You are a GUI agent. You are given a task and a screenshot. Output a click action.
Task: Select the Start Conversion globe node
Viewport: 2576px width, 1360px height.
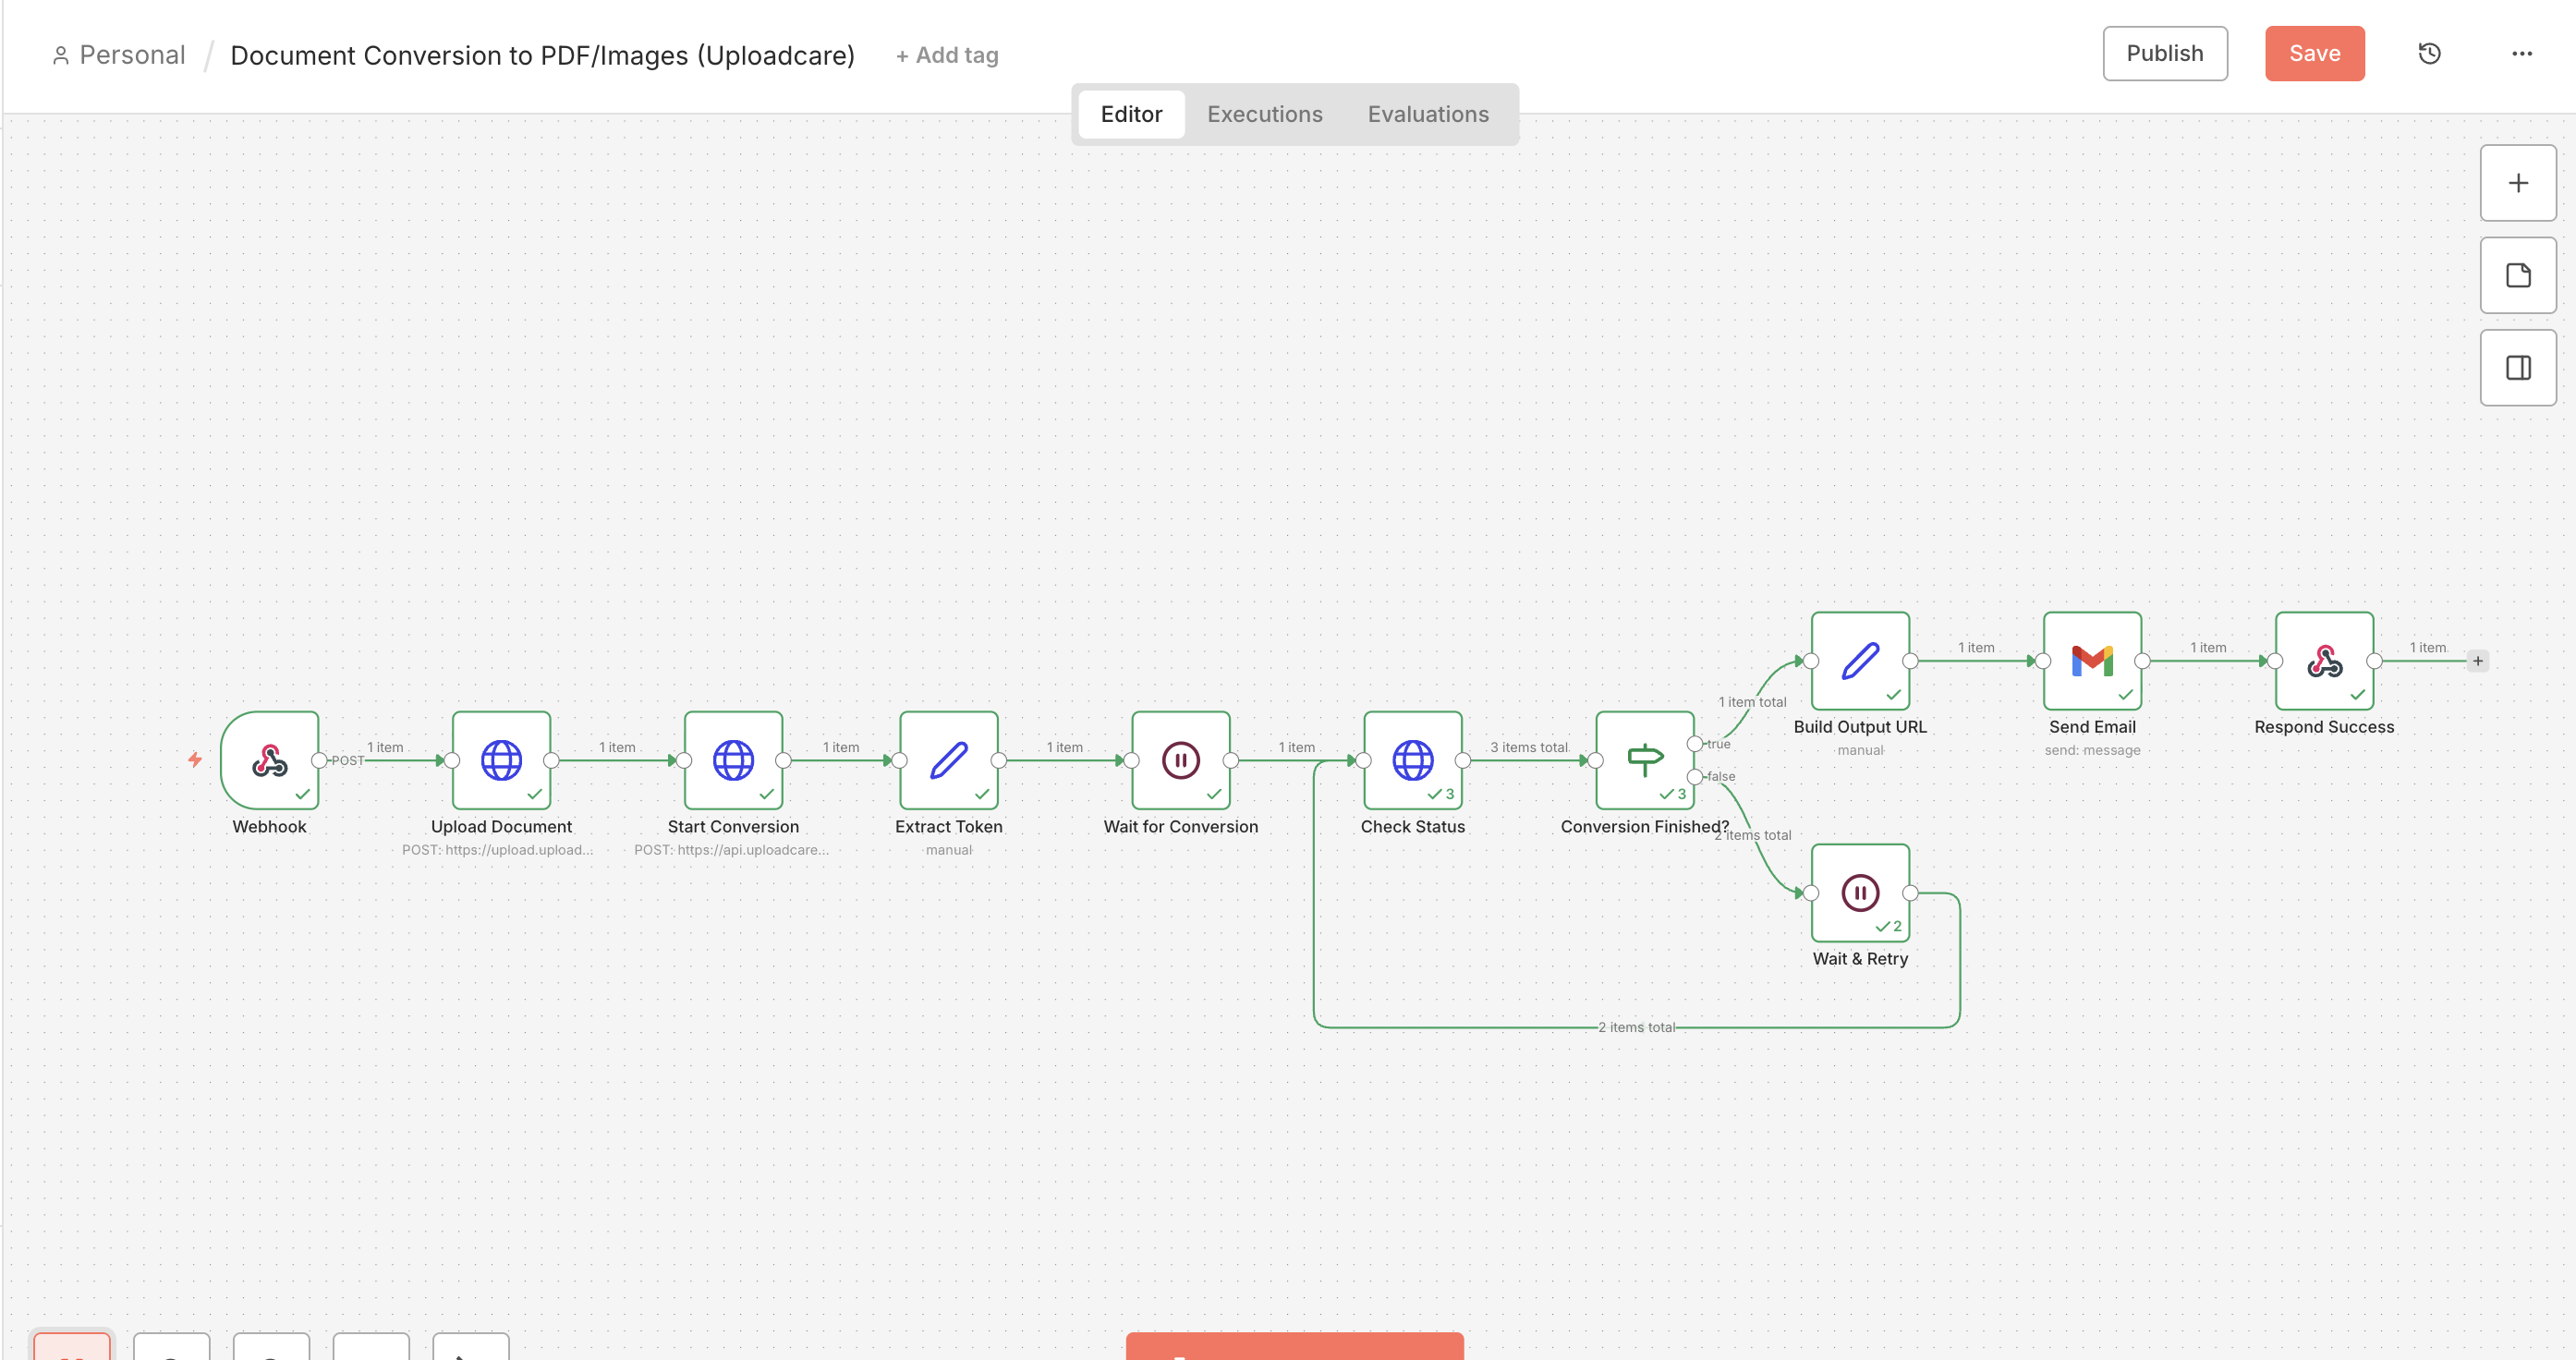pyautogui.click(x=733, y=760)
